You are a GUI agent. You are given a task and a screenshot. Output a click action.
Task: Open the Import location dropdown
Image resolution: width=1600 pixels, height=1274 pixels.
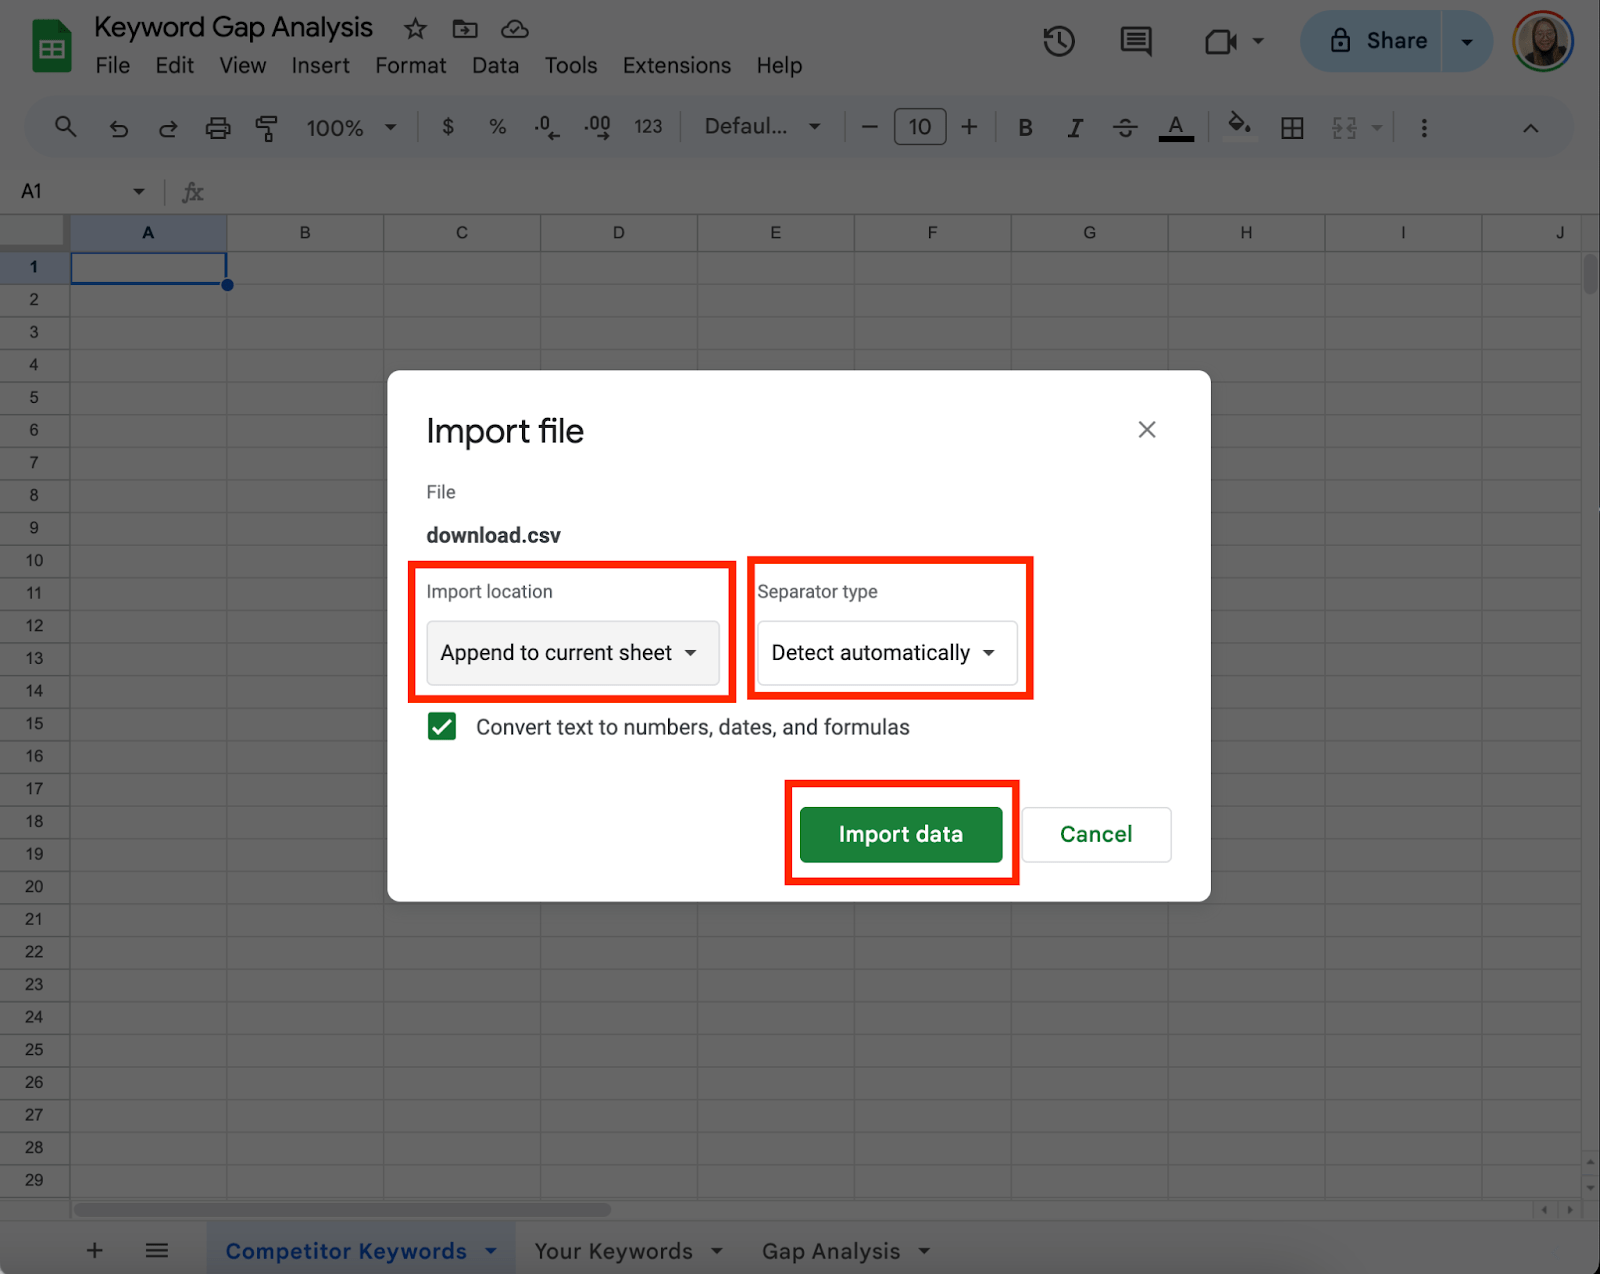point(572,653)
